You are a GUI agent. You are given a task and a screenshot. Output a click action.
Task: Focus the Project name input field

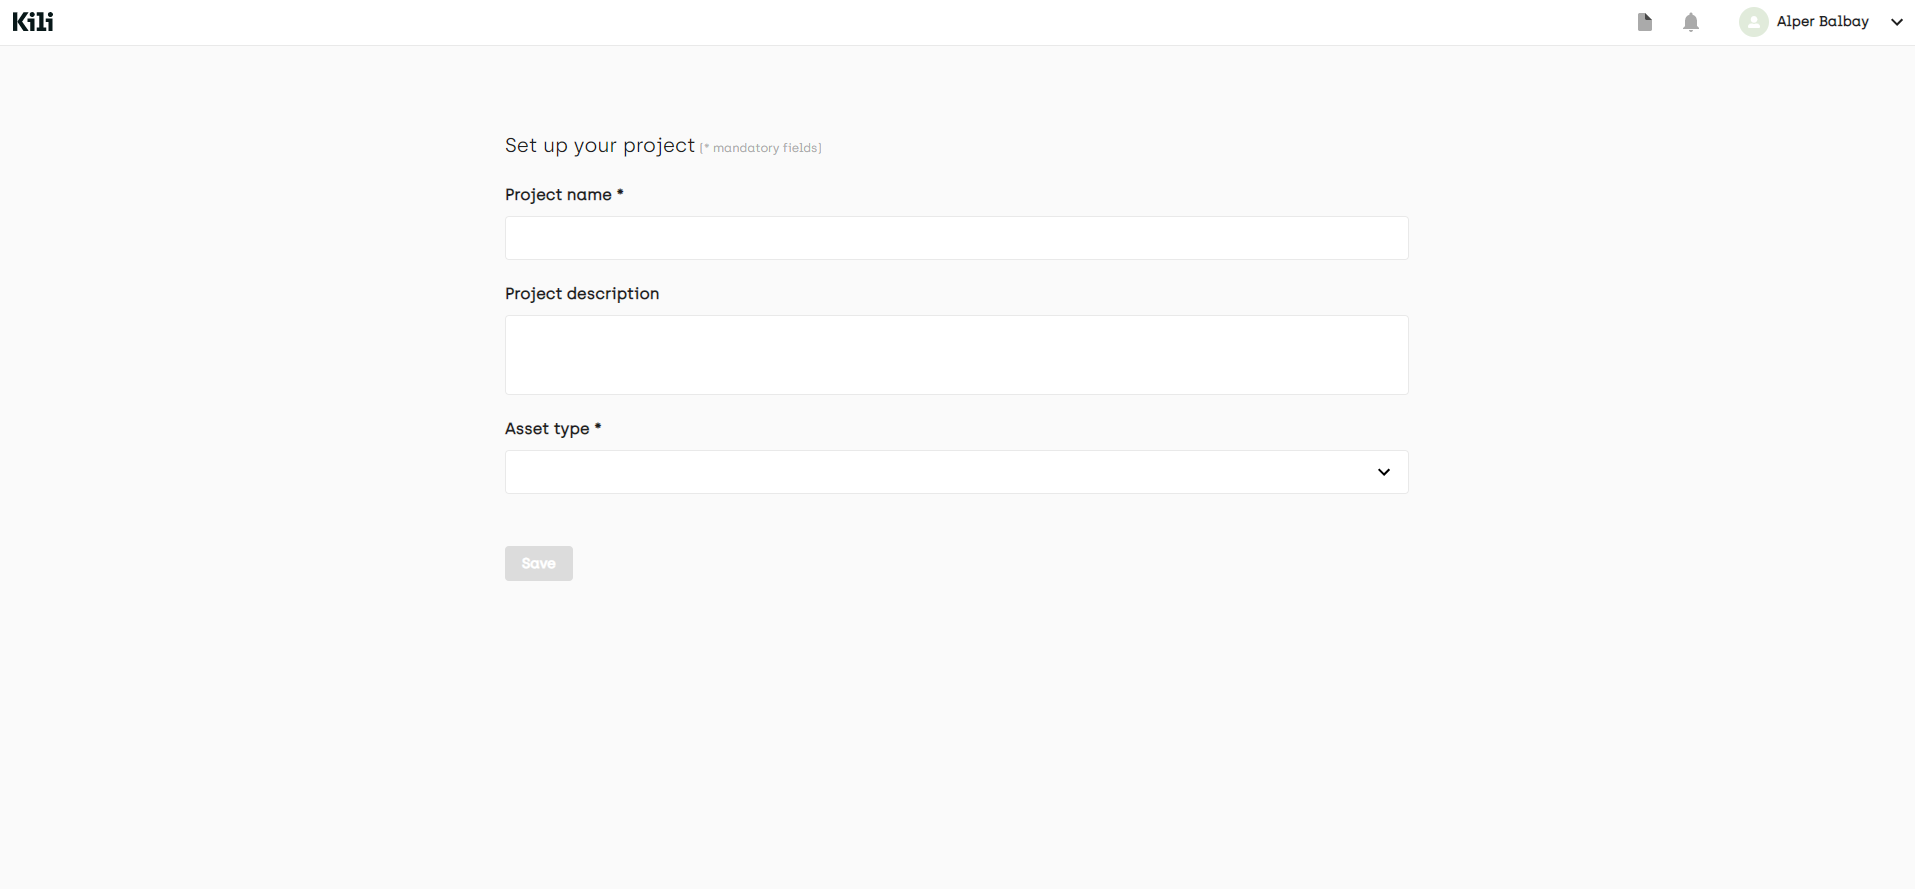(x=956, y=238)
